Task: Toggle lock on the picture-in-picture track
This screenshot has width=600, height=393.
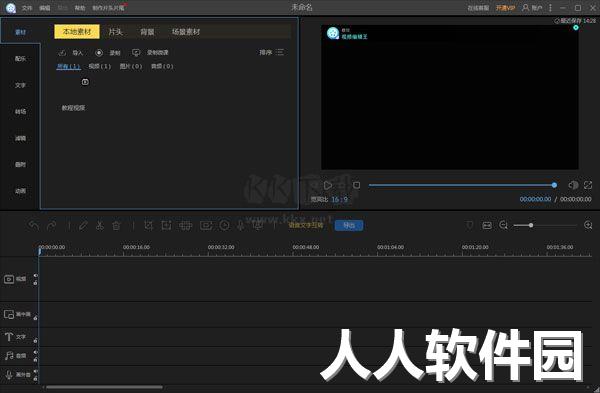Action: tap(36, 318)
